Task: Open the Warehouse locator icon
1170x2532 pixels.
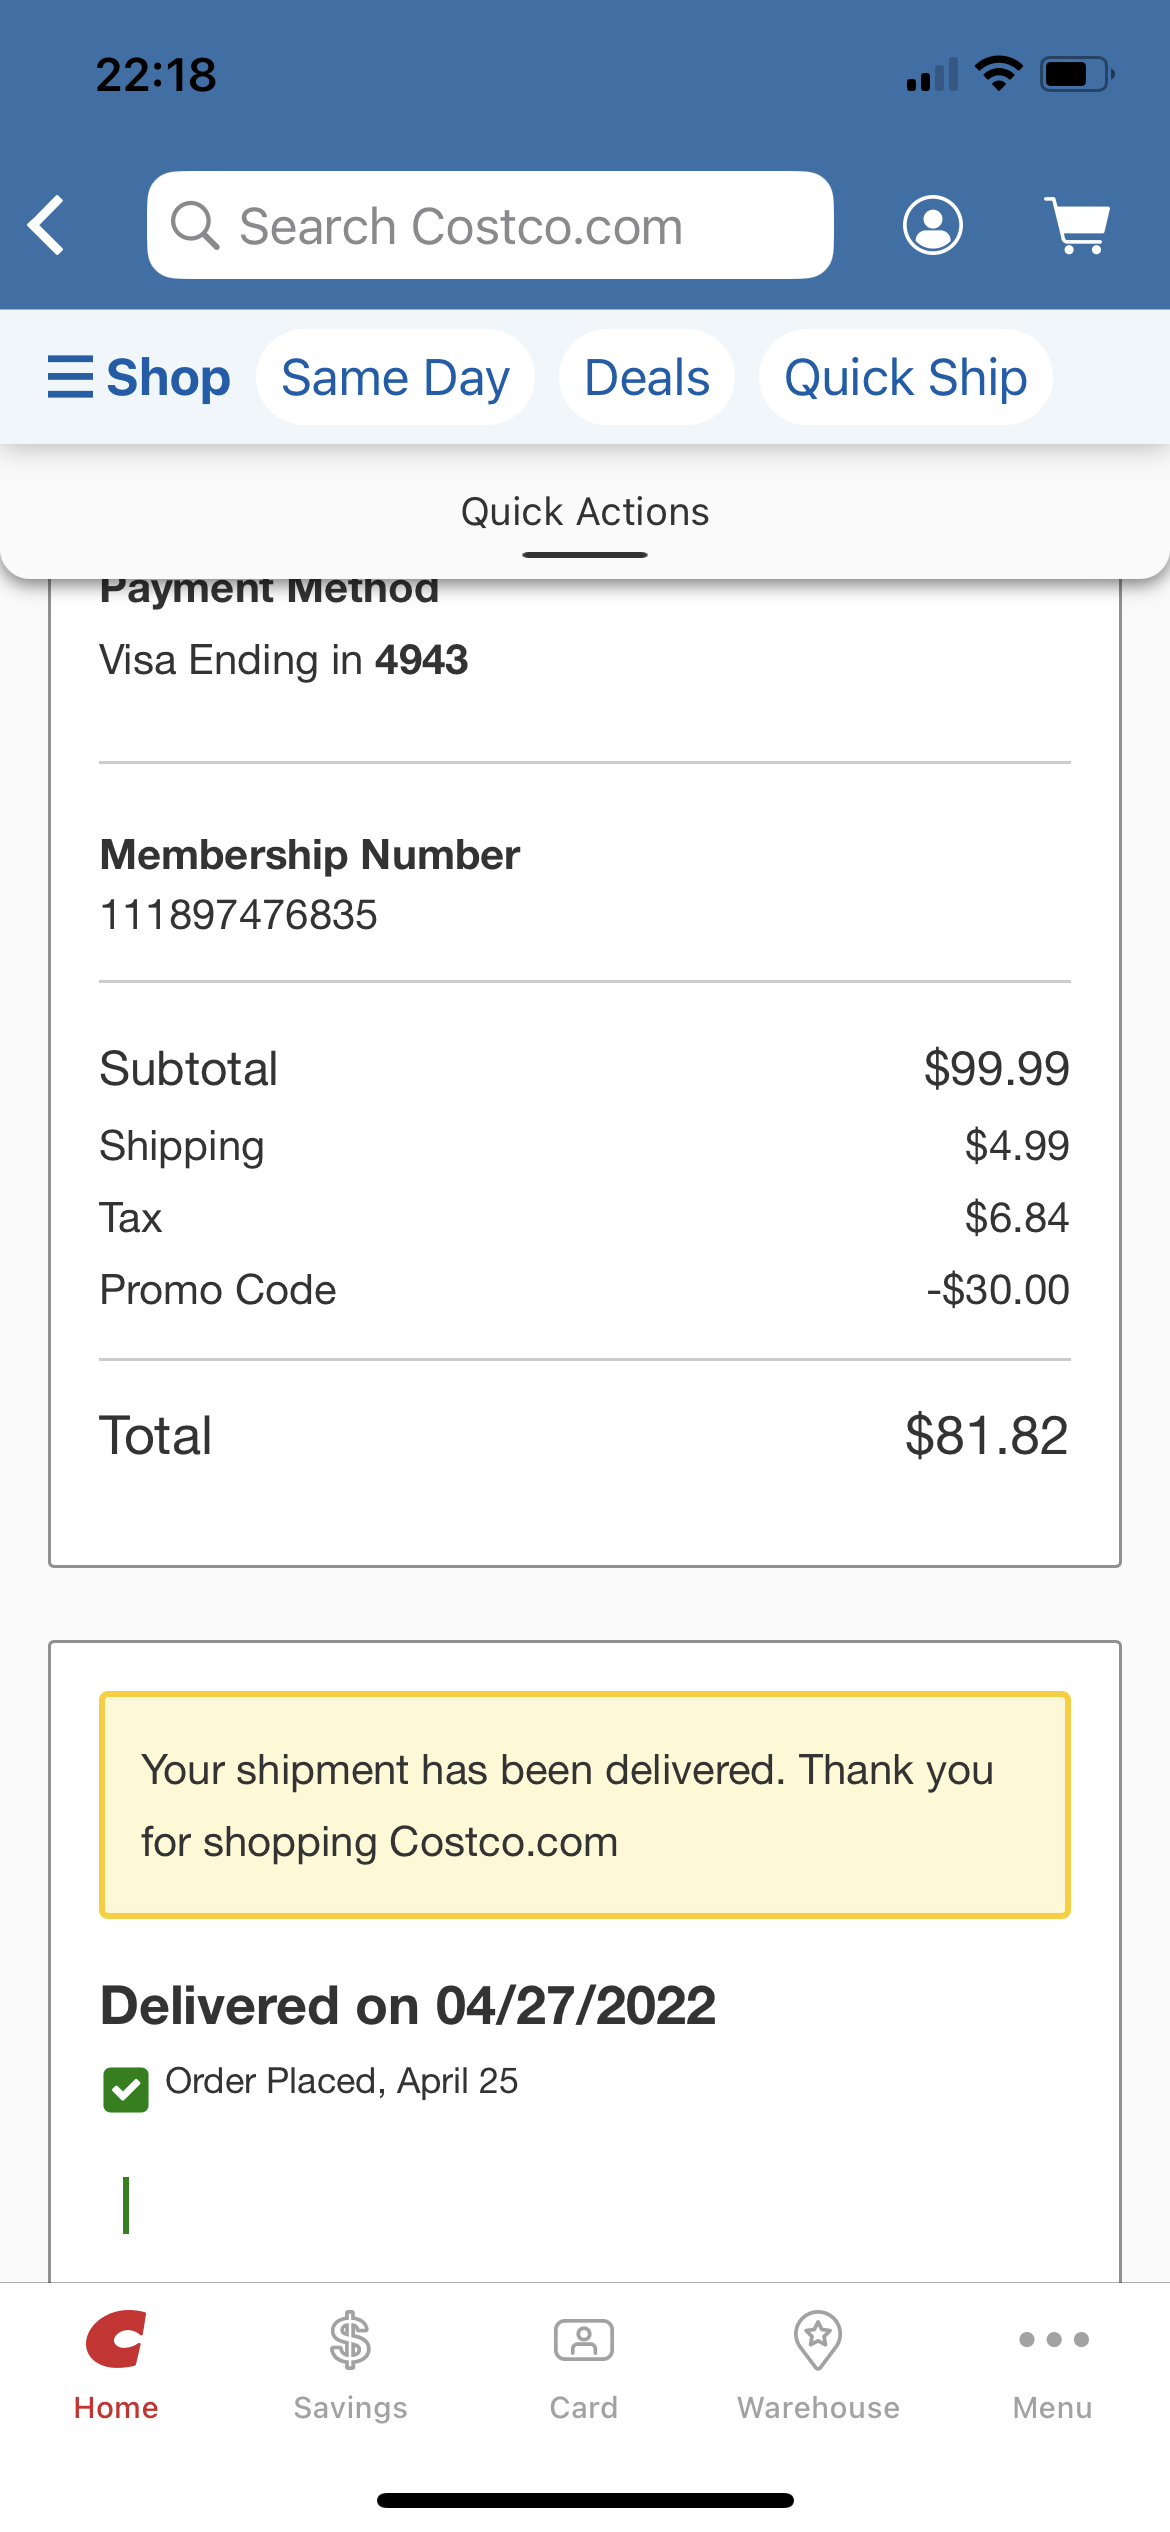Action: [818, 2340]
